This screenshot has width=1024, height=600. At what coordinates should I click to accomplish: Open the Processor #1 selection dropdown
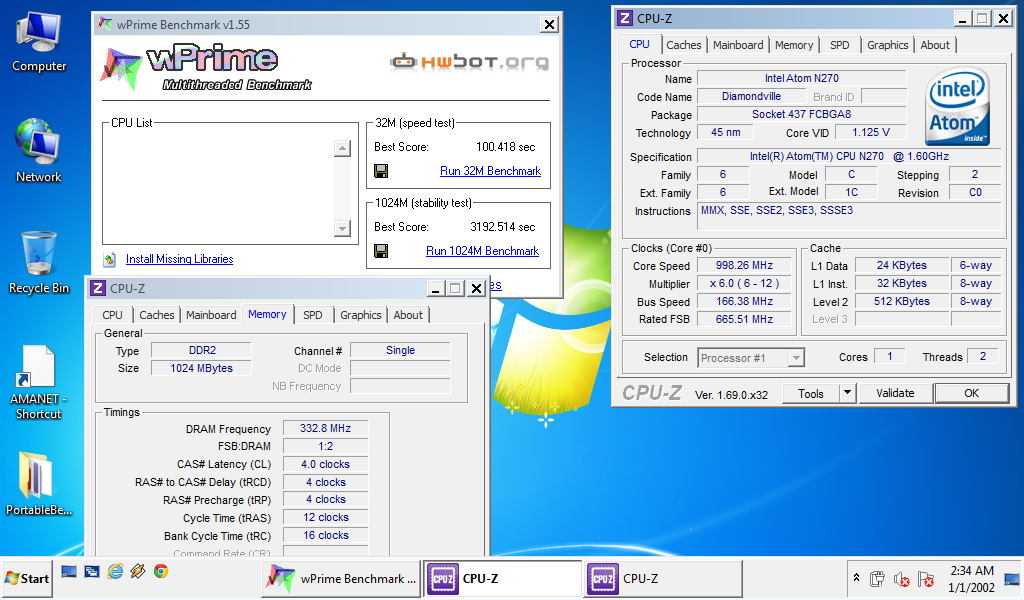[x=751, y=358]
